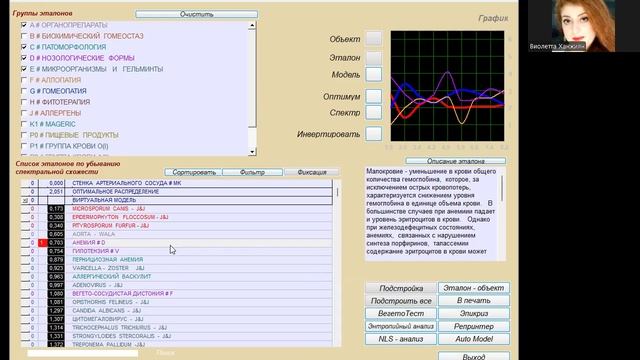Select row TREPONEMA PALLIDUM - J&J

click(x=177, y=344)
